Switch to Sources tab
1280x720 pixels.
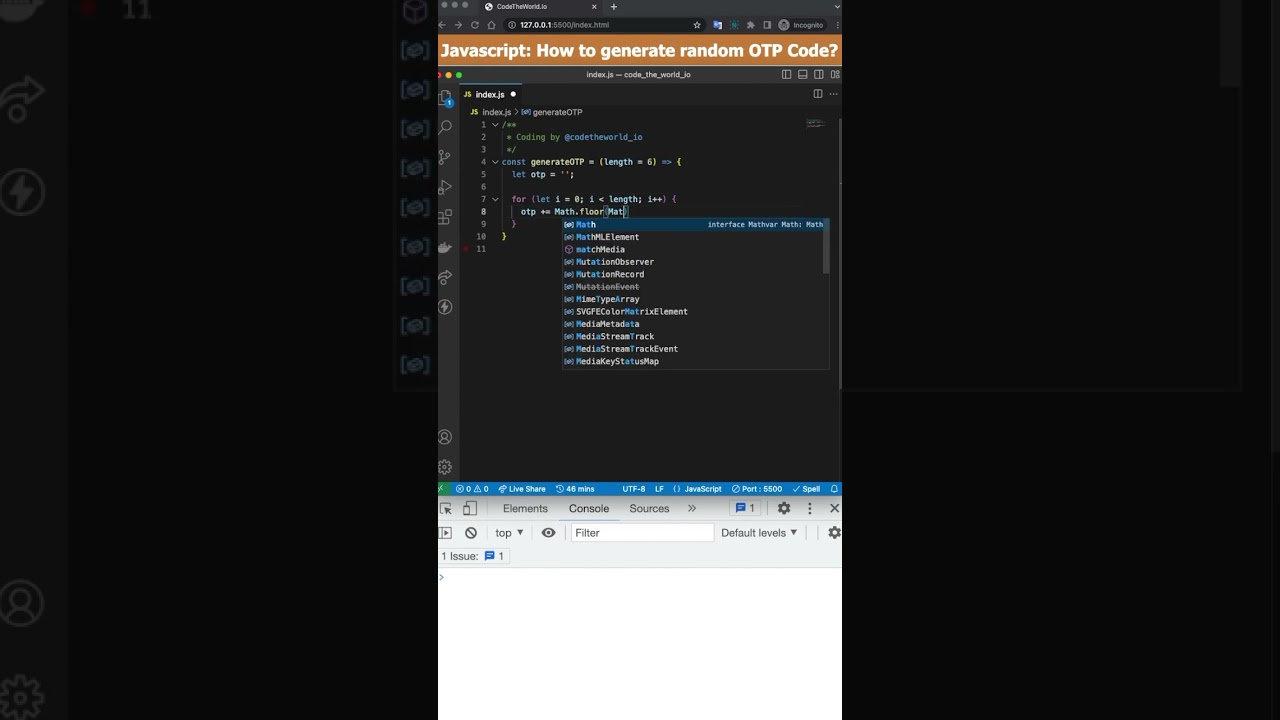[649, 508]
